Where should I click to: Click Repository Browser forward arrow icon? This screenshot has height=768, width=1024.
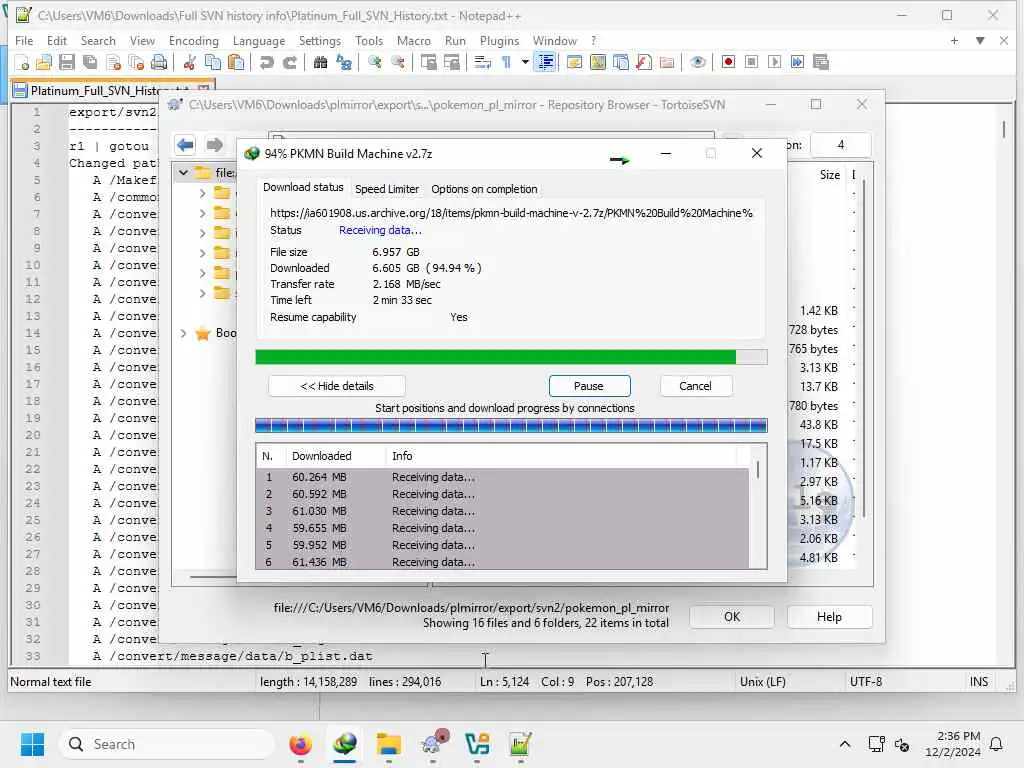pyautogui.click(x=214, y=144)
